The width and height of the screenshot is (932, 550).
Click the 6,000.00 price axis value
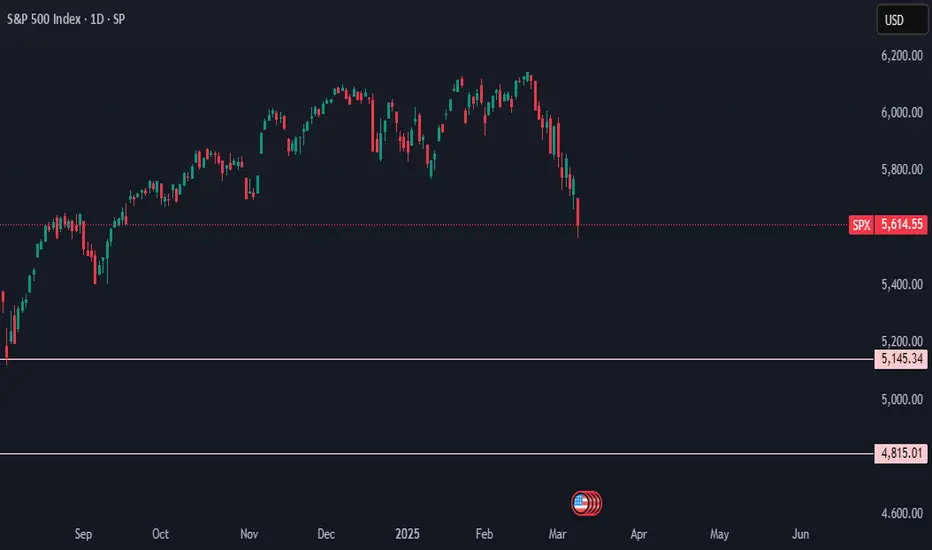pyautogui.click(x=902, y=113)
